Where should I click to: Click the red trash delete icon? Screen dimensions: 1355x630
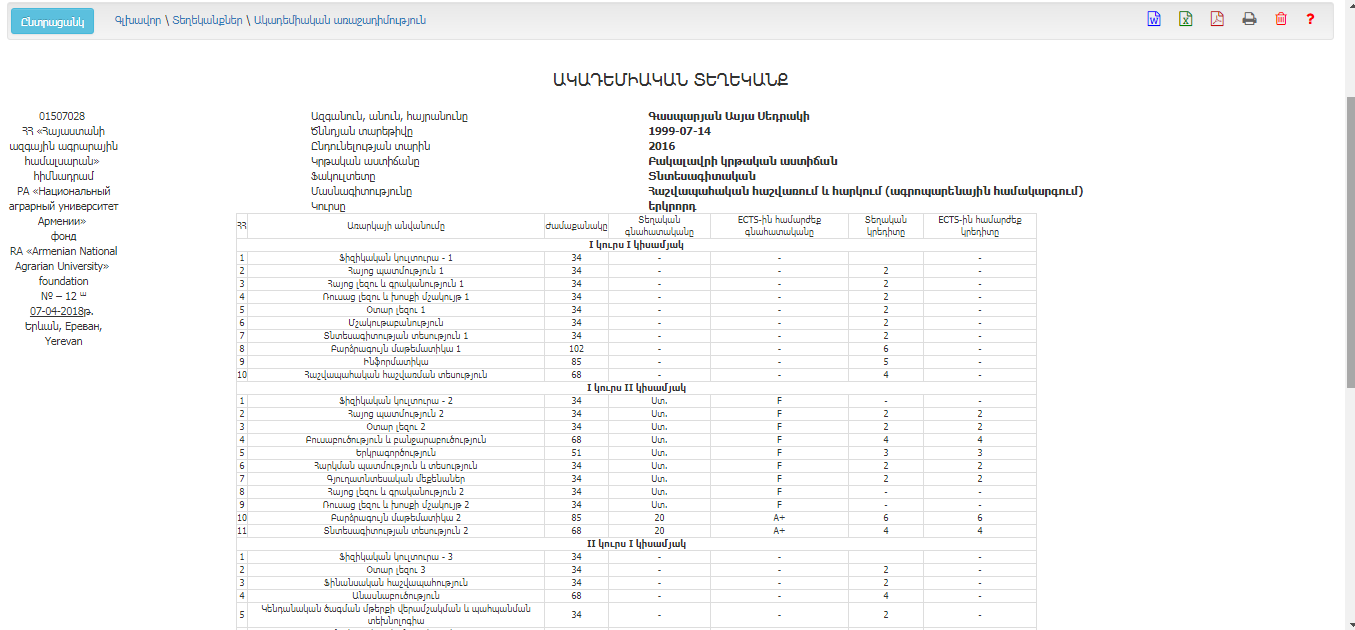(x=1280, y=19)
